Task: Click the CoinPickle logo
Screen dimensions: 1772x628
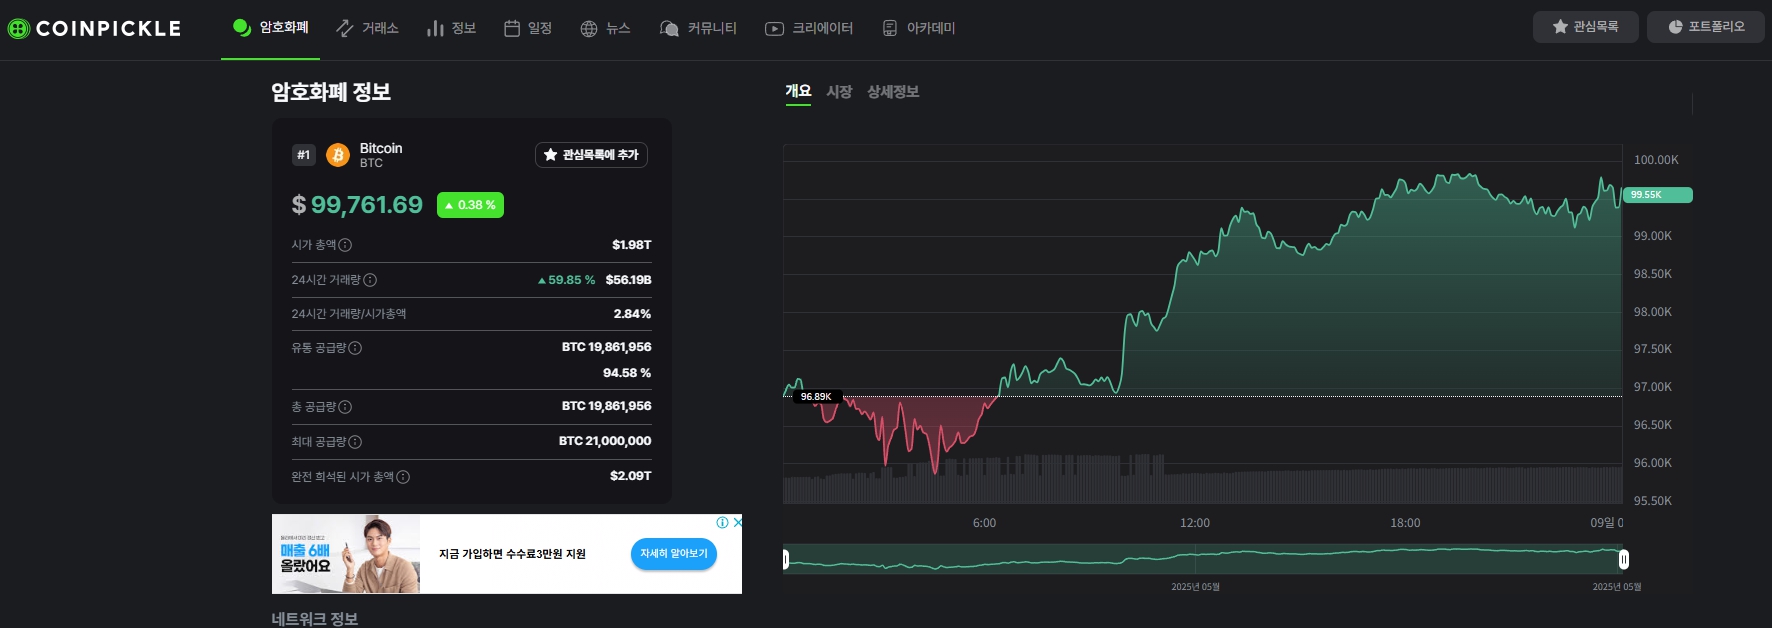Action: 95,29
